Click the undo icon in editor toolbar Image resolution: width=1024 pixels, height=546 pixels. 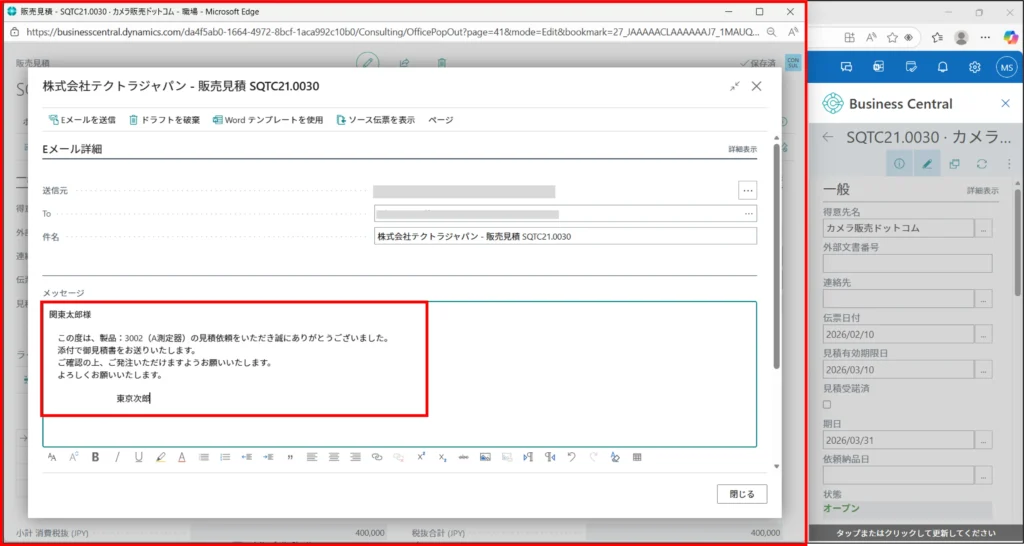tap(571, 457)
